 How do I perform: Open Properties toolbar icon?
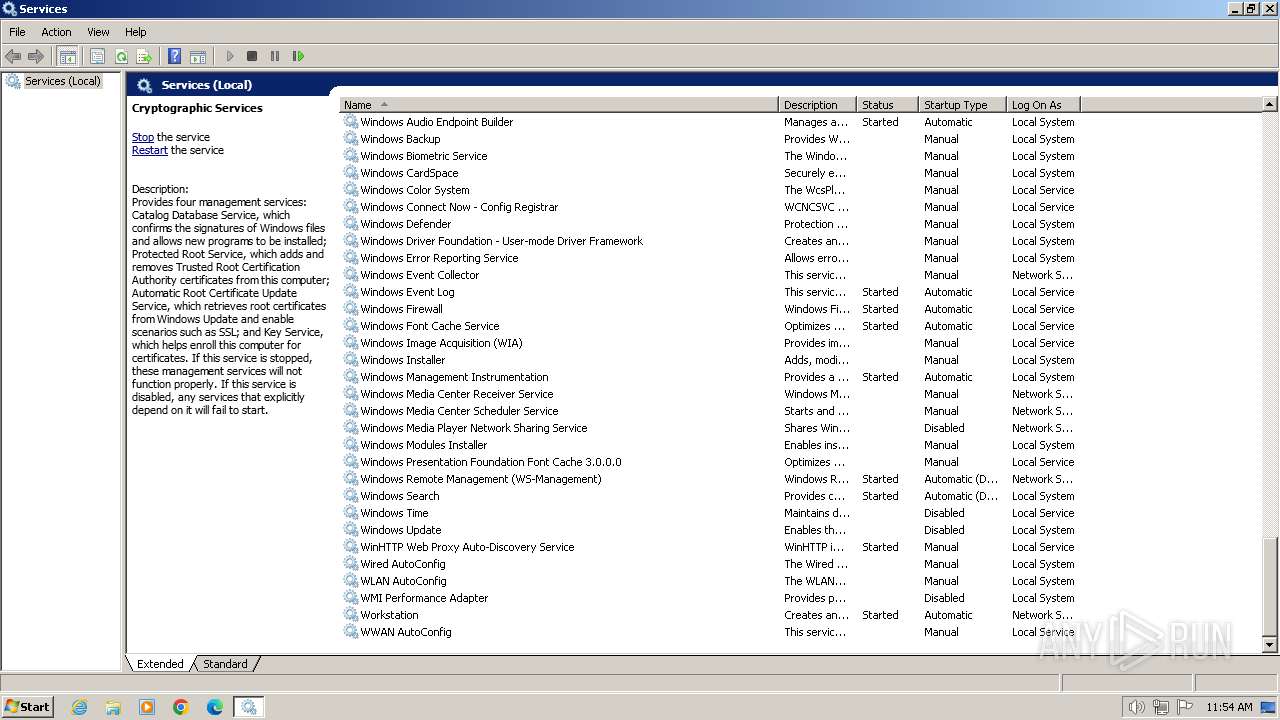[97, 57]
